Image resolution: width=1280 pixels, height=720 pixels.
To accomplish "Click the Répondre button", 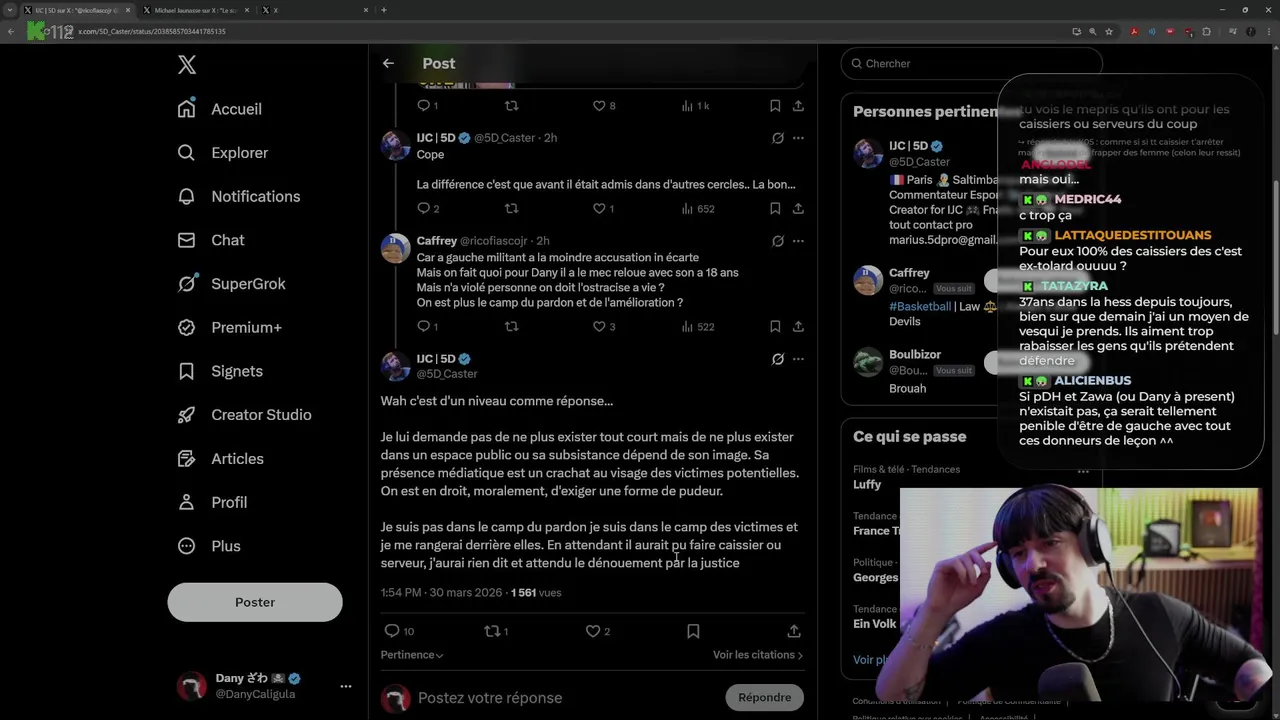I will point(765,698).
